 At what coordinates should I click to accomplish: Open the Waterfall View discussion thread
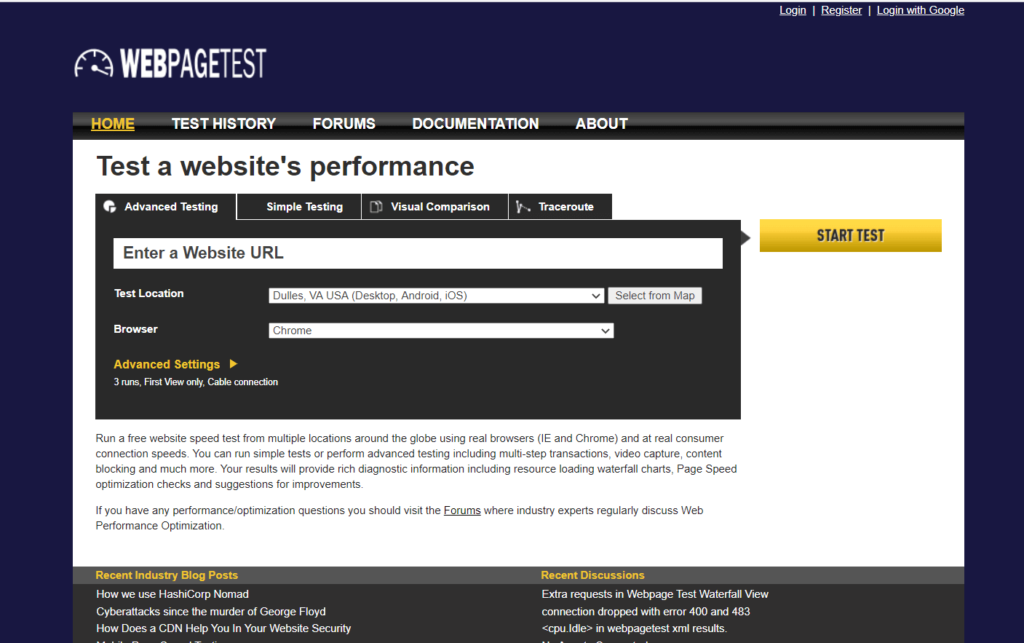pos(653,593)
